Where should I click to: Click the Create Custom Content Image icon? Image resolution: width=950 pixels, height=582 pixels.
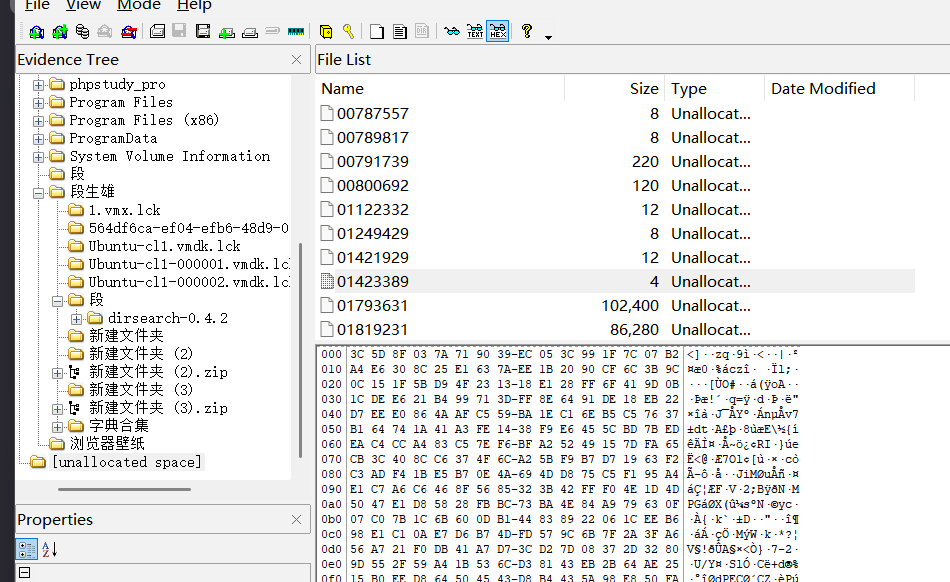pos(250,32)
